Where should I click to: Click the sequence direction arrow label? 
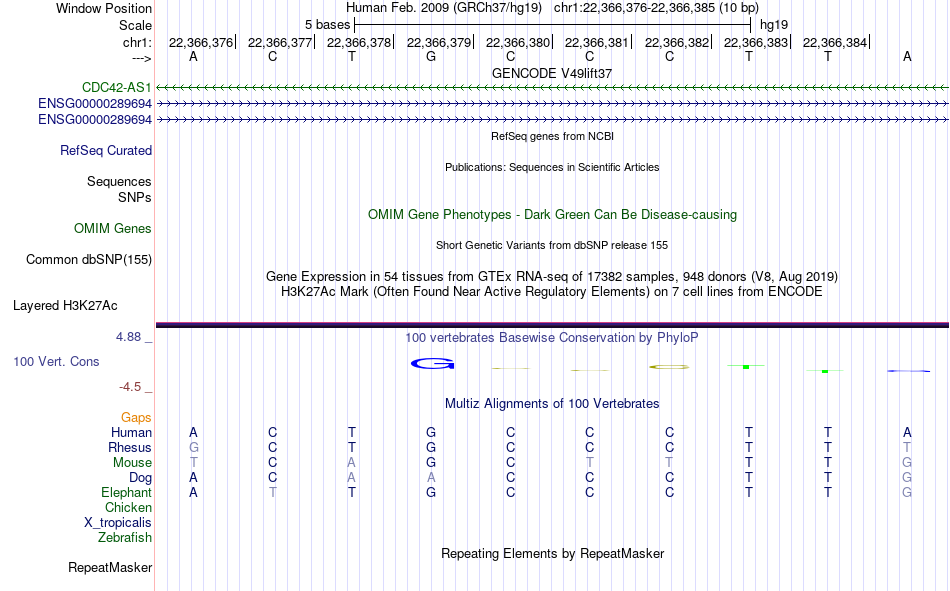(x=142, y=58)
